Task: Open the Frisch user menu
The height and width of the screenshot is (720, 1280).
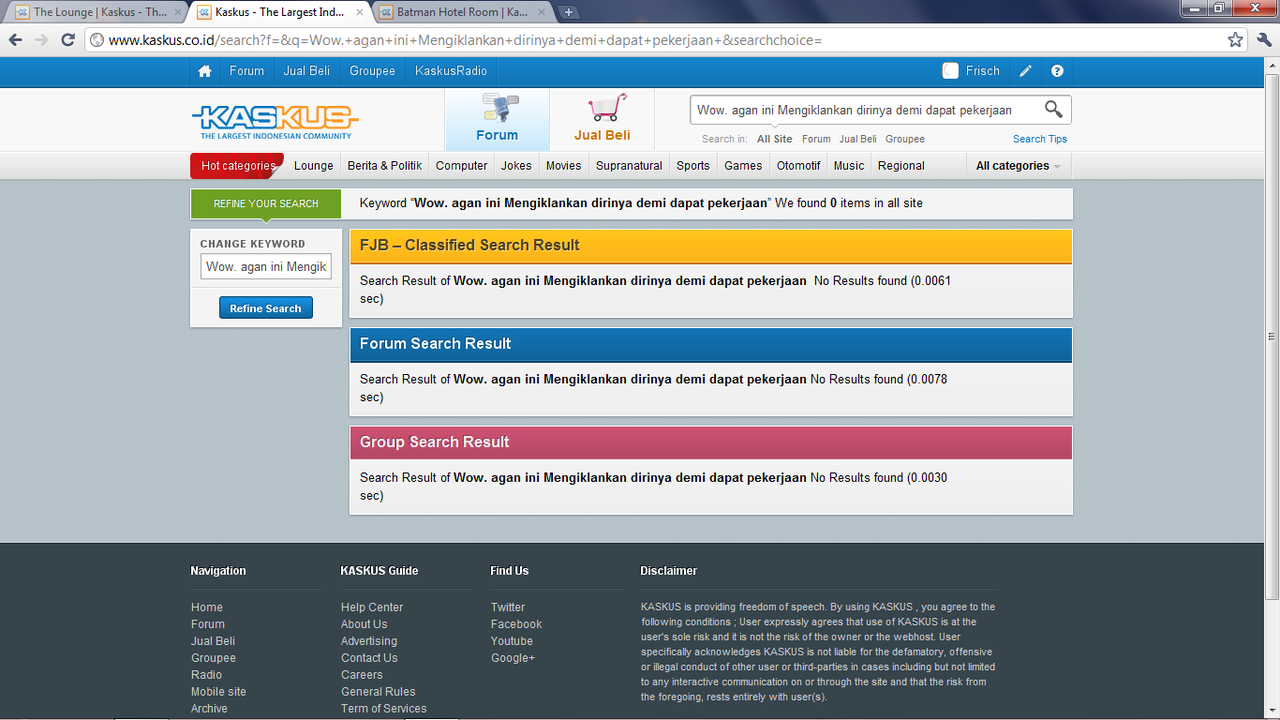Action: click(982, 71)
